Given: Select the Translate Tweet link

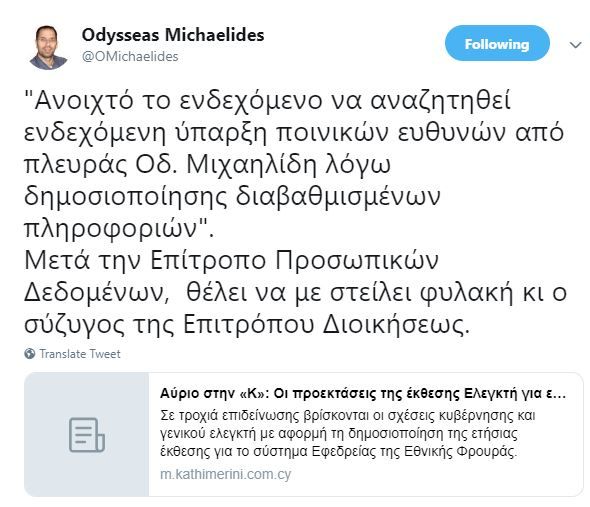Looking at the screenshot, I should [80, 354].
